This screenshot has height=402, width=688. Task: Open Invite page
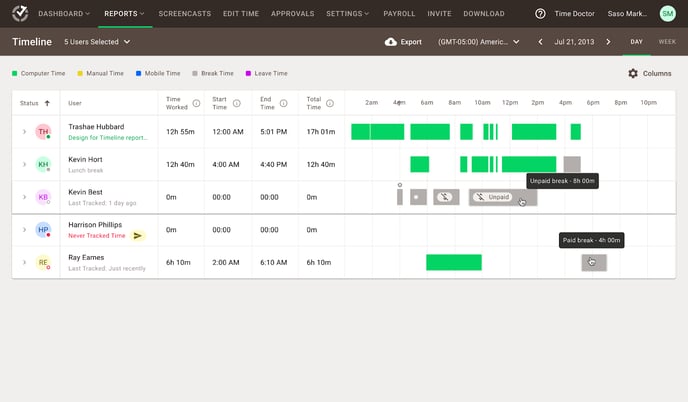[x=439, y=14]
